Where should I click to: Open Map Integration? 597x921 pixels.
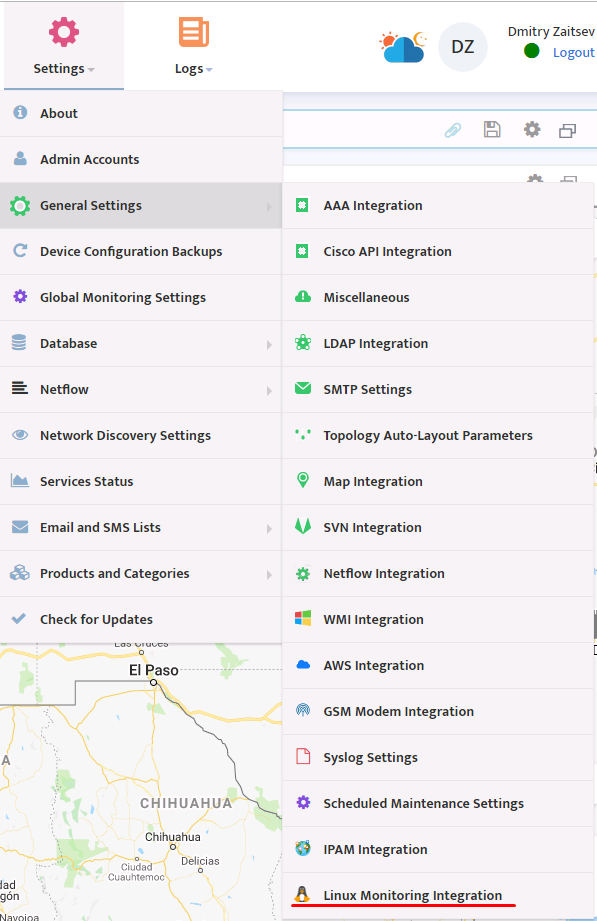[x=438, y=482]
